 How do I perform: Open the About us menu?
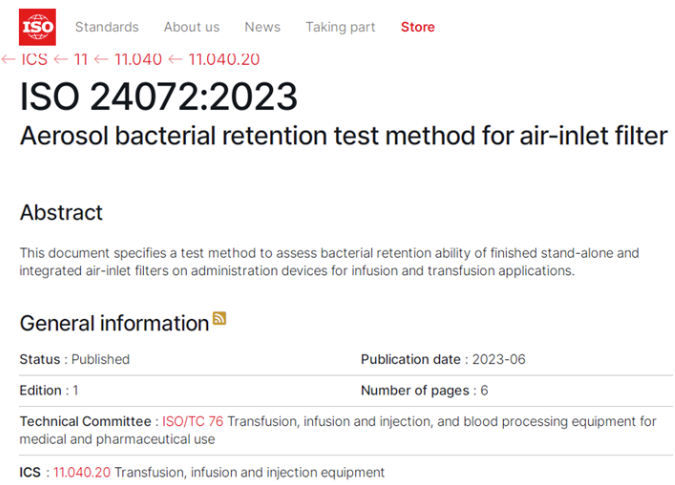point(192,27)
